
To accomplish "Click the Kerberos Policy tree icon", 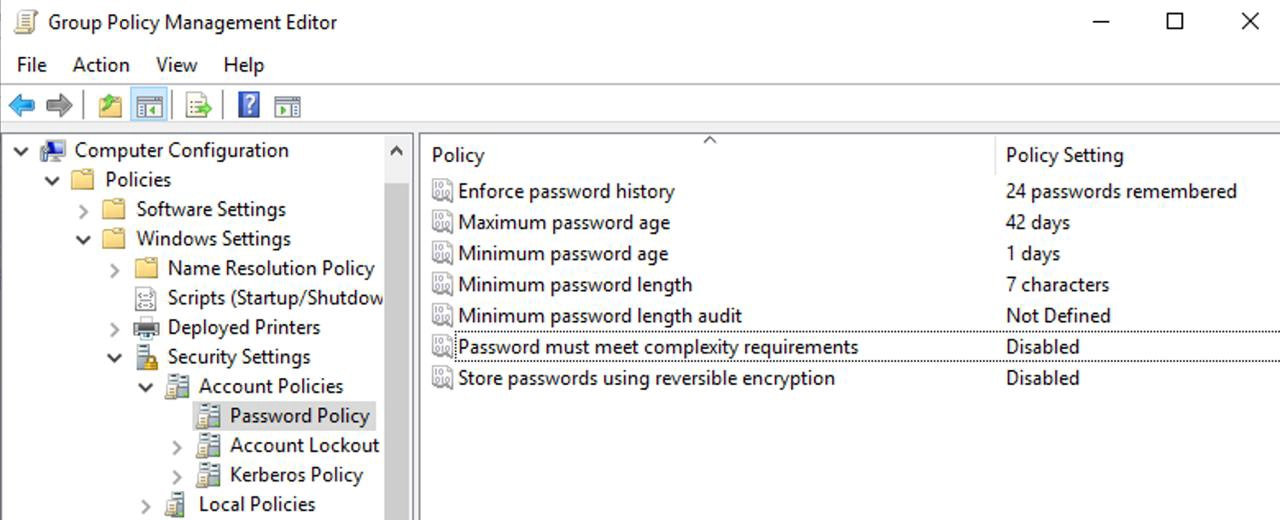I will 208,475.
